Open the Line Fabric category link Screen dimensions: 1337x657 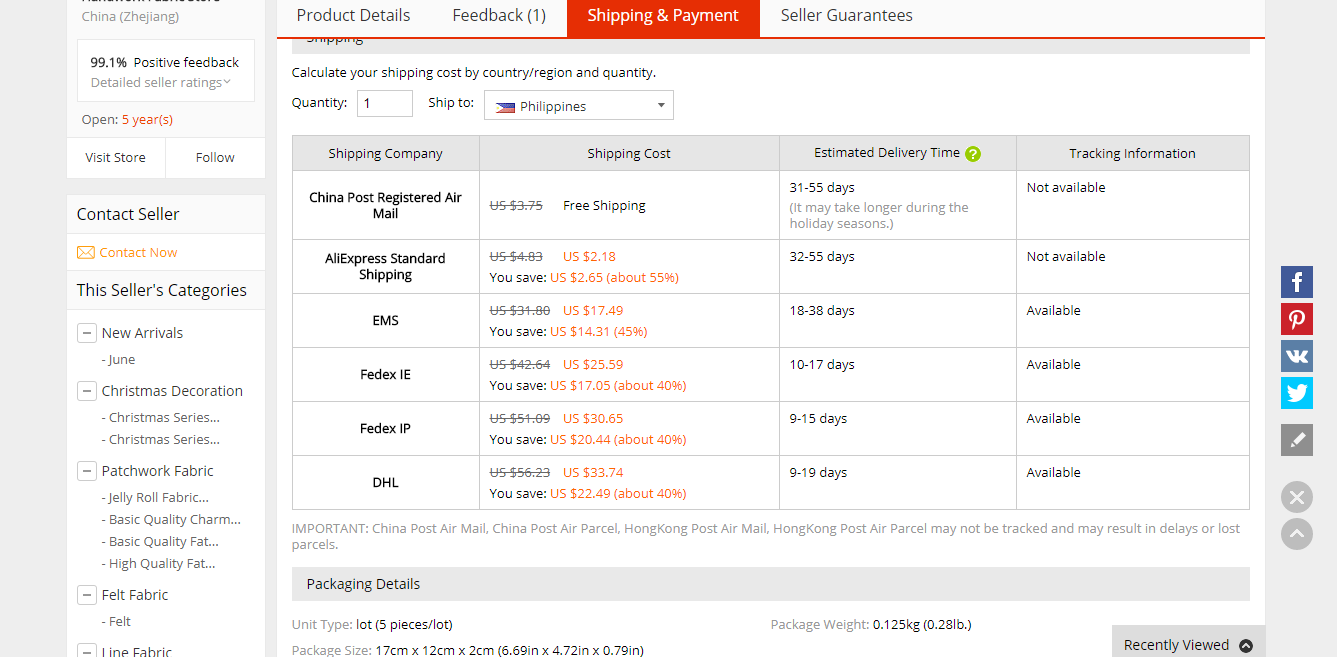[x=137, y=652]
